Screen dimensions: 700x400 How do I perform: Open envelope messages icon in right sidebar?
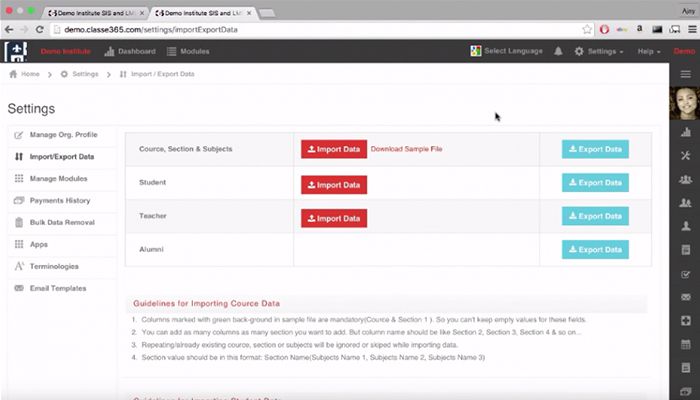(686, 297)
